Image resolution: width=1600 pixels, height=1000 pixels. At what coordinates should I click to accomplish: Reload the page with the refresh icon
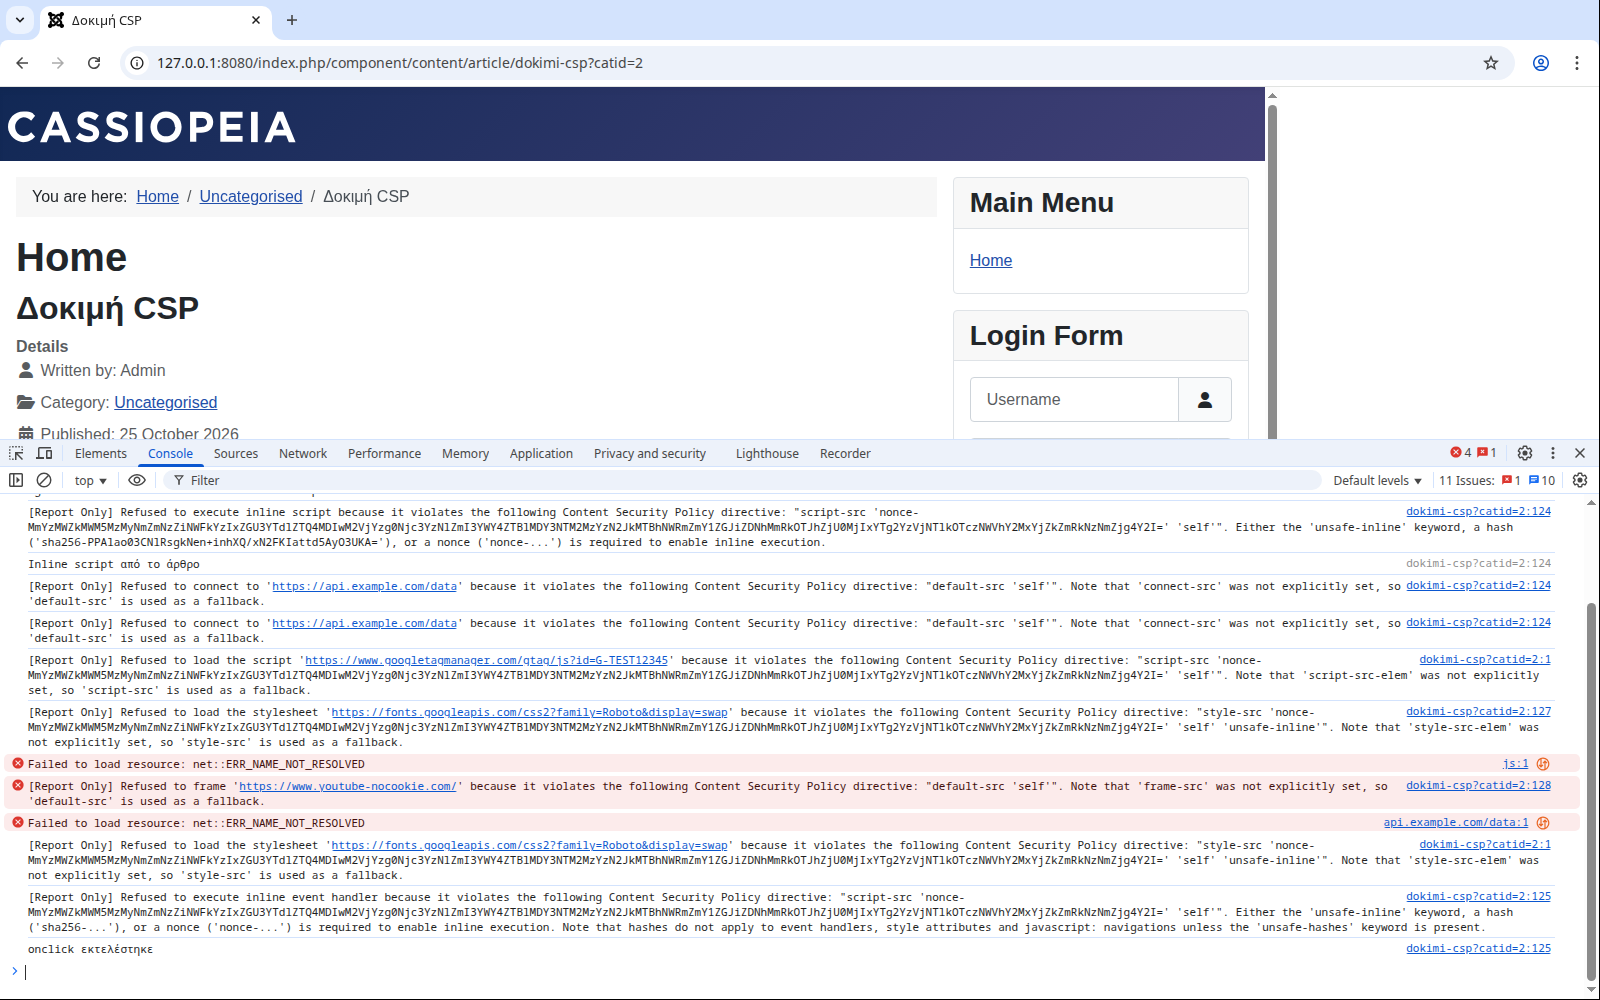(94, 63)
